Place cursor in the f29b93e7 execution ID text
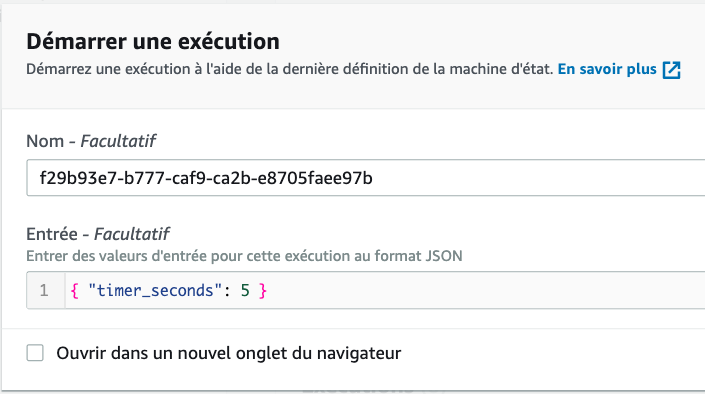The width and height of the screenshot is (705, 394). (206, 178)
